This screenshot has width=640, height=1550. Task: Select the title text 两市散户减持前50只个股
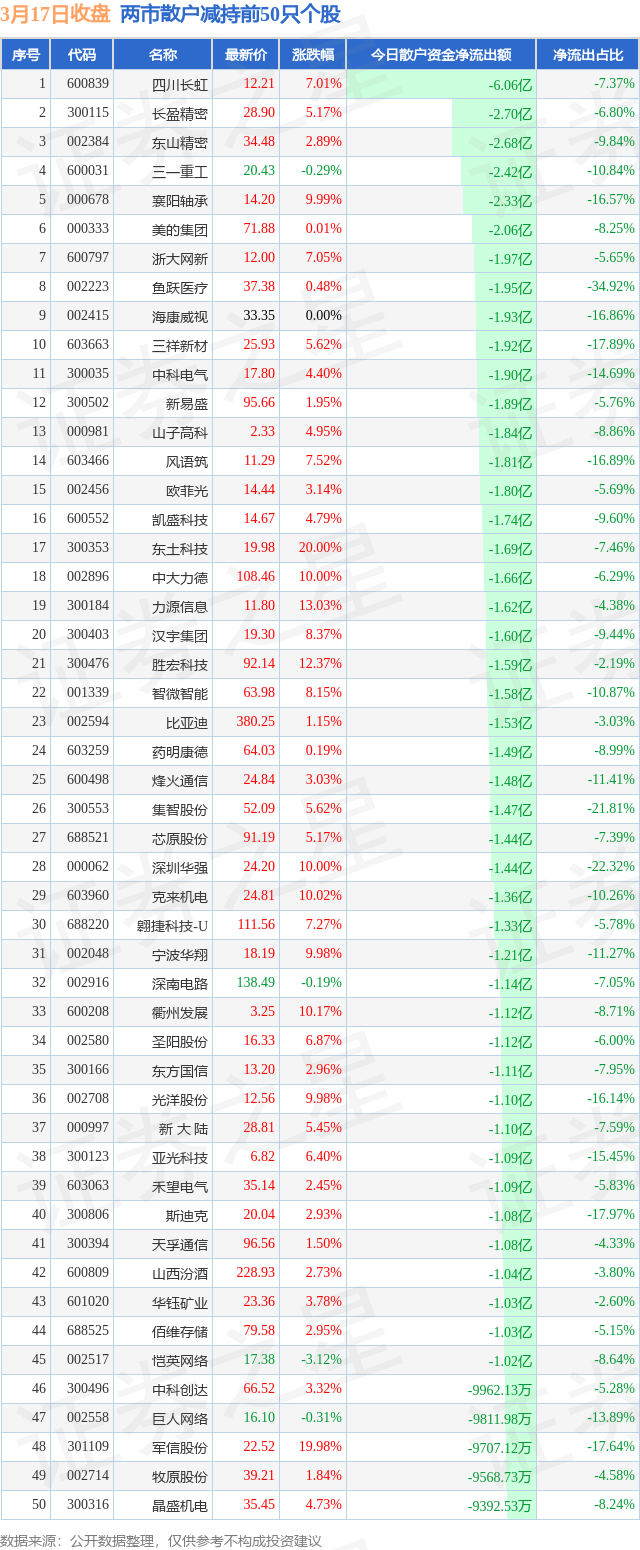tap(230, 14)
